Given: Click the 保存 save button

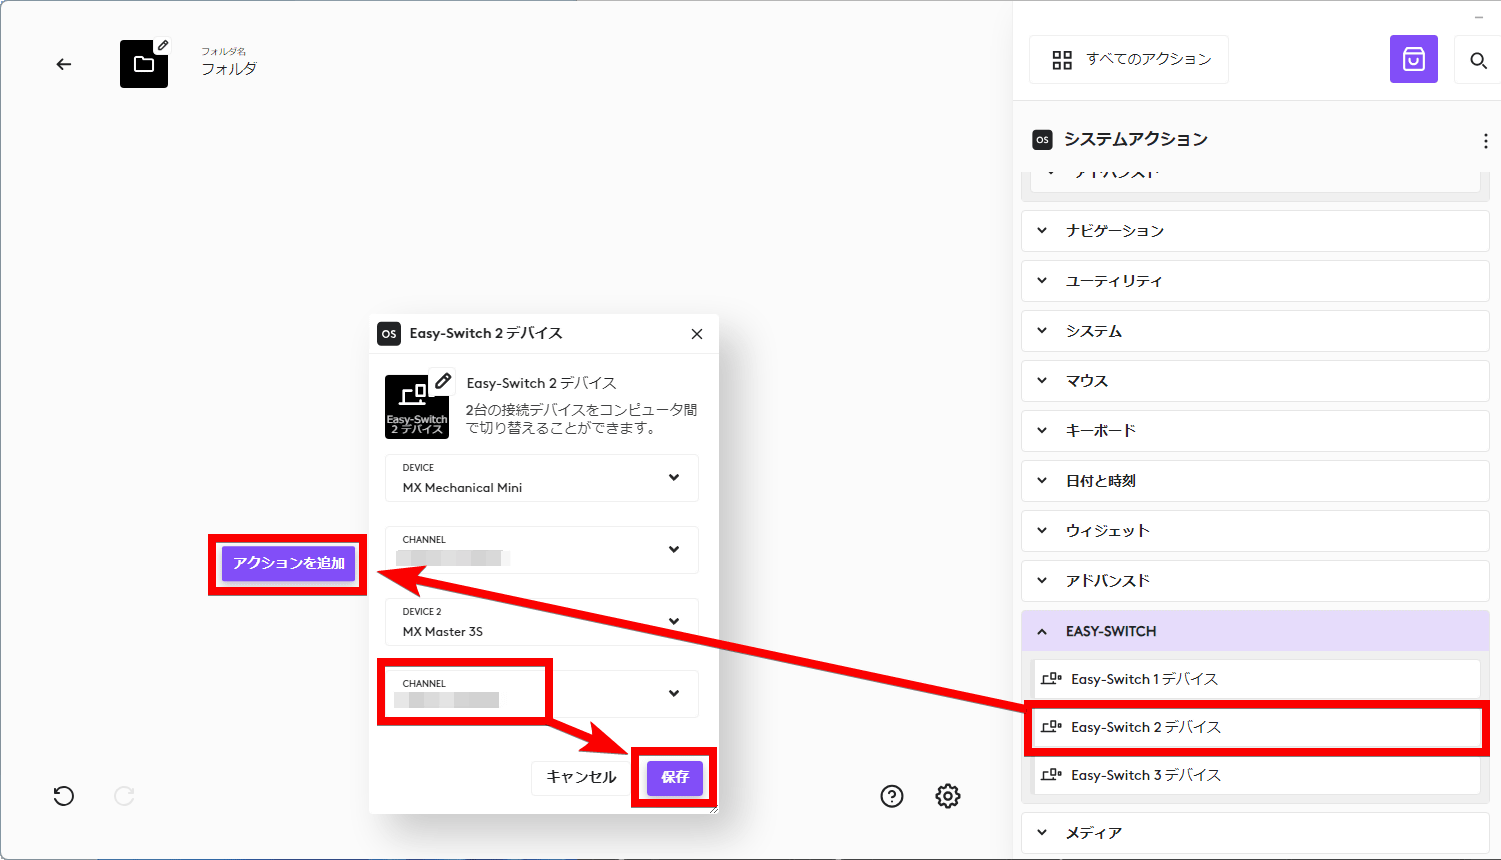Looking at the screenshot, I should (x=675, y=777).
